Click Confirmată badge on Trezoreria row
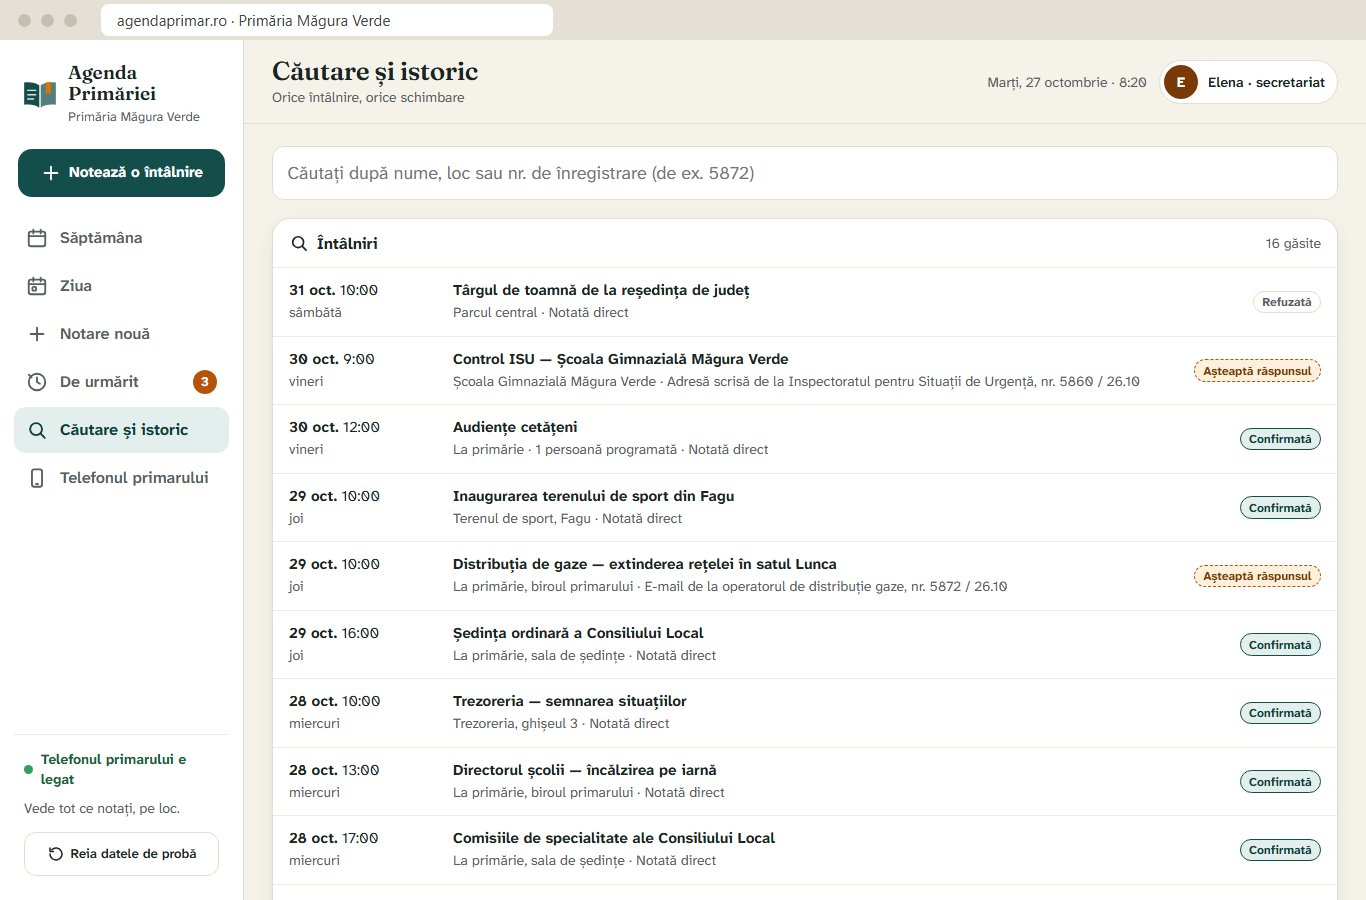1366x900 pixels. point(1280,713)
